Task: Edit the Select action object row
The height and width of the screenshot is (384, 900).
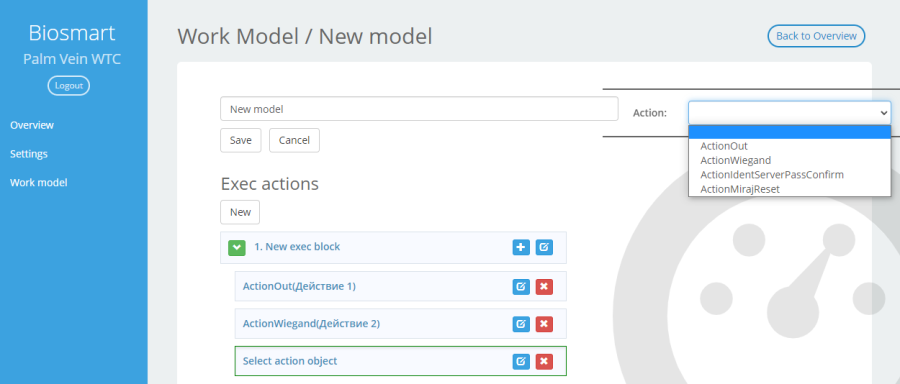Action: (521, 361)
